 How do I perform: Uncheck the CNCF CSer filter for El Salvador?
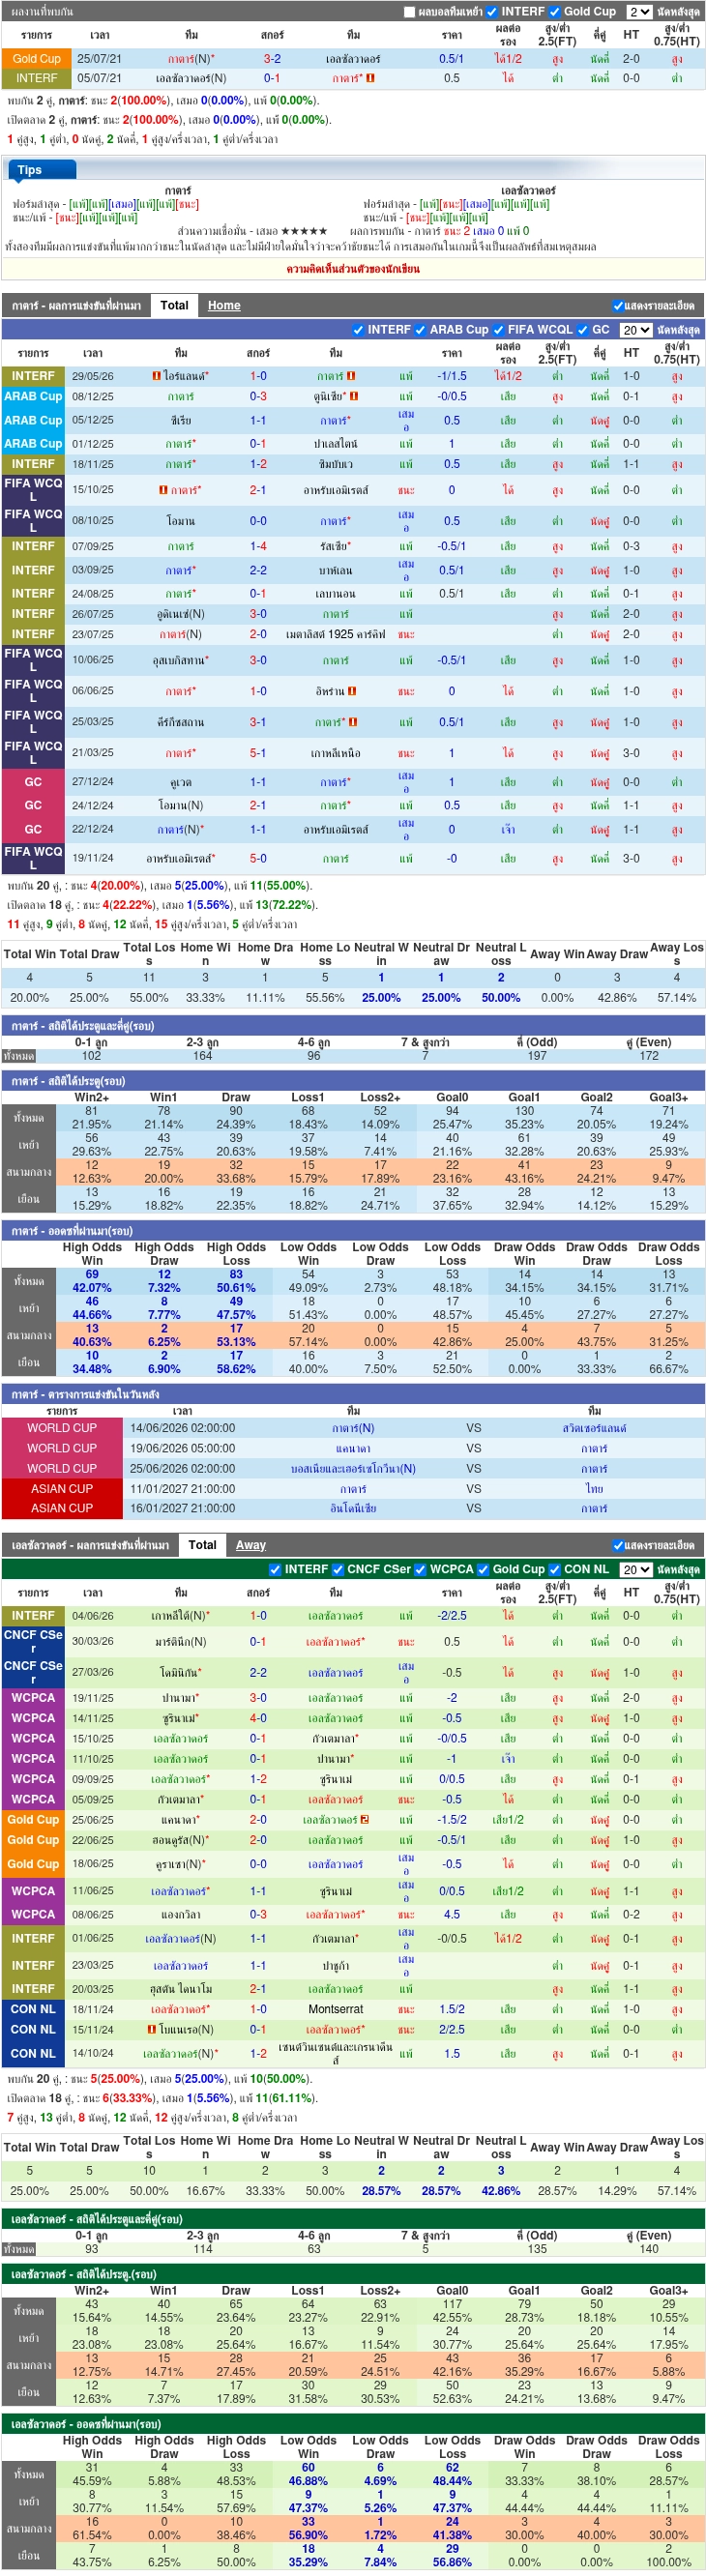[338, 1569]
